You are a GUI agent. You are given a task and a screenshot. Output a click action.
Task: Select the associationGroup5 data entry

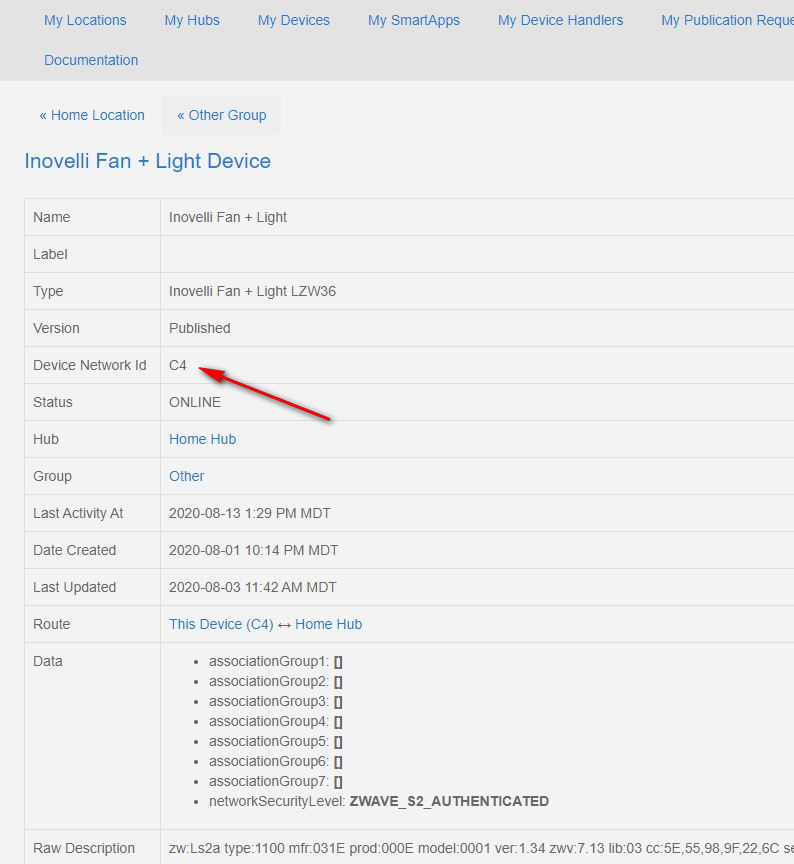coord(276,741)
